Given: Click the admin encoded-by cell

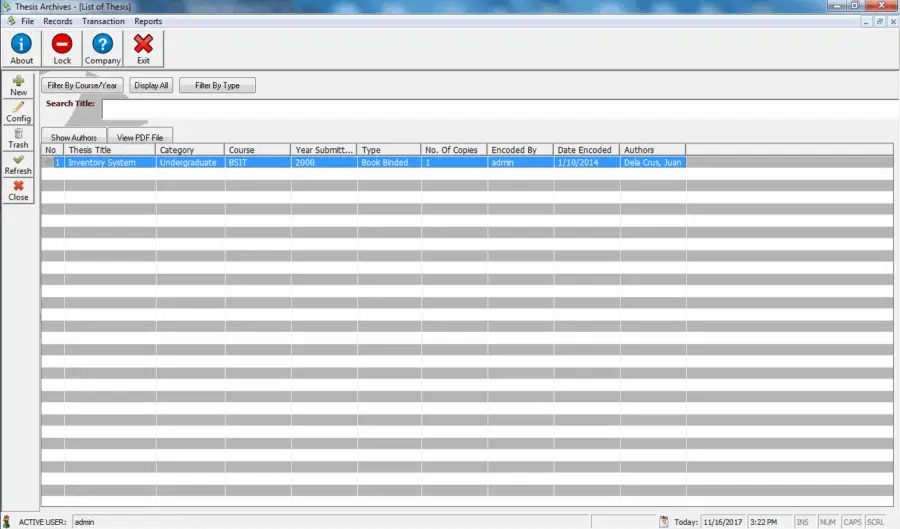Looking at the screenshot, I should 521,162.
